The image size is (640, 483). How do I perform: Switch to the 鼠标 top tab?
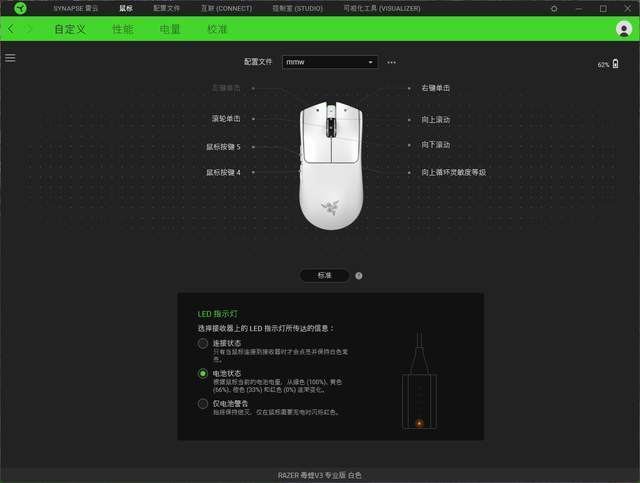click(126, 8)
